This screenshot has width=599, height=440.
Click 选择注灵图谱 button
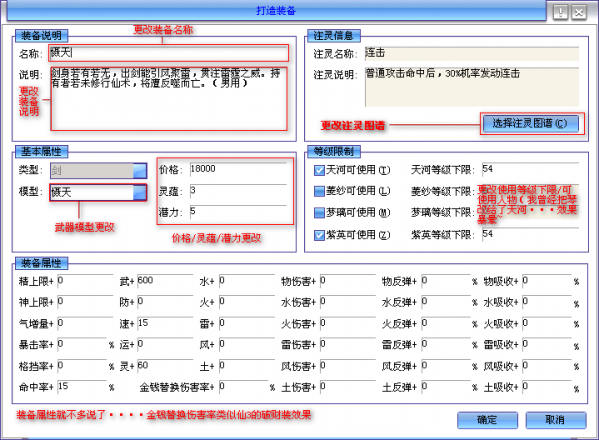tap(531, 123)
